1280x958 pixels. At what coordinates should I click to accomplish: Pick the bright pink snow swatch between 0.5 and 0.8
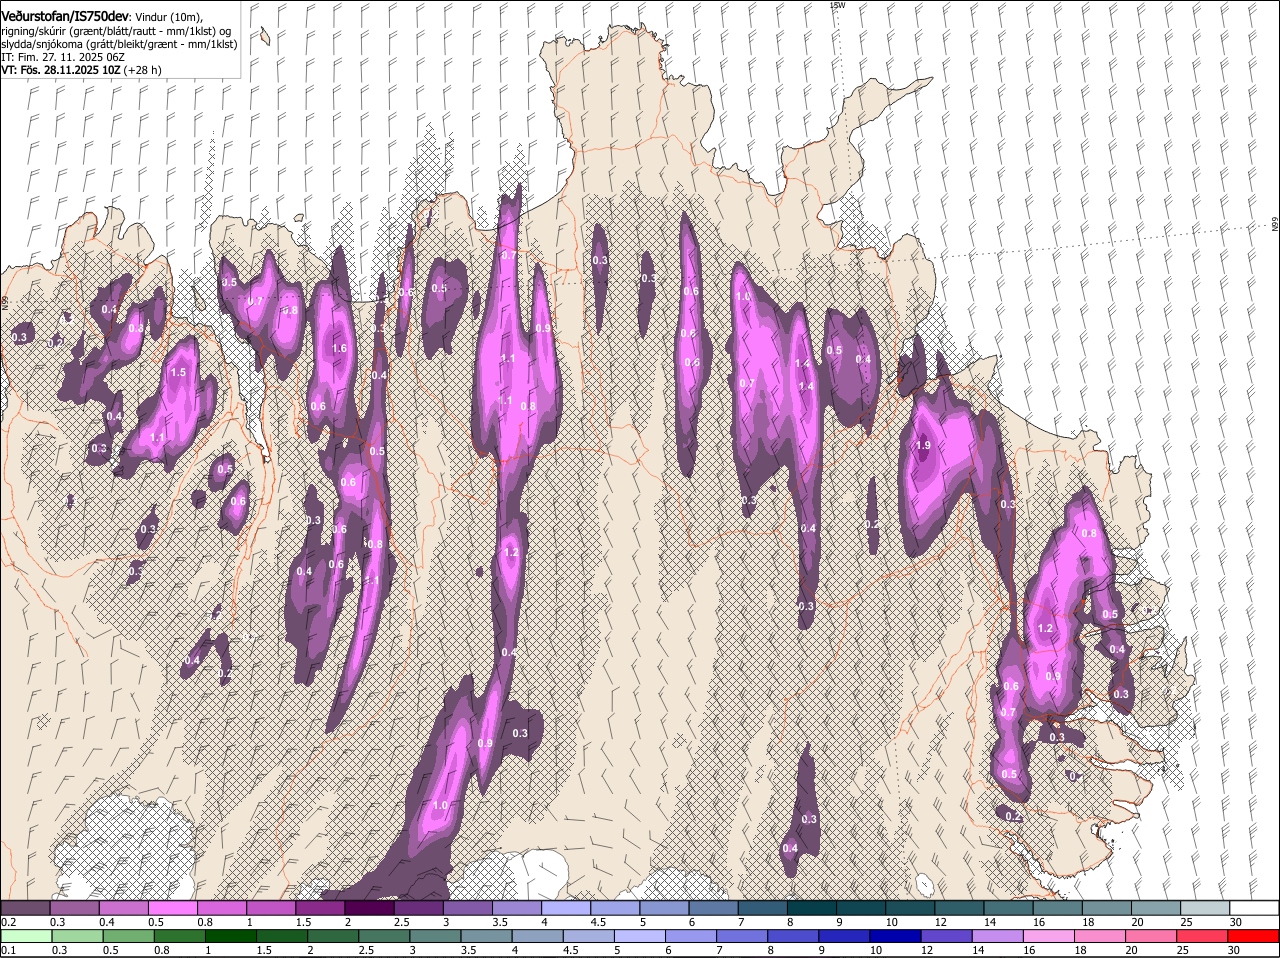point(172,908)
